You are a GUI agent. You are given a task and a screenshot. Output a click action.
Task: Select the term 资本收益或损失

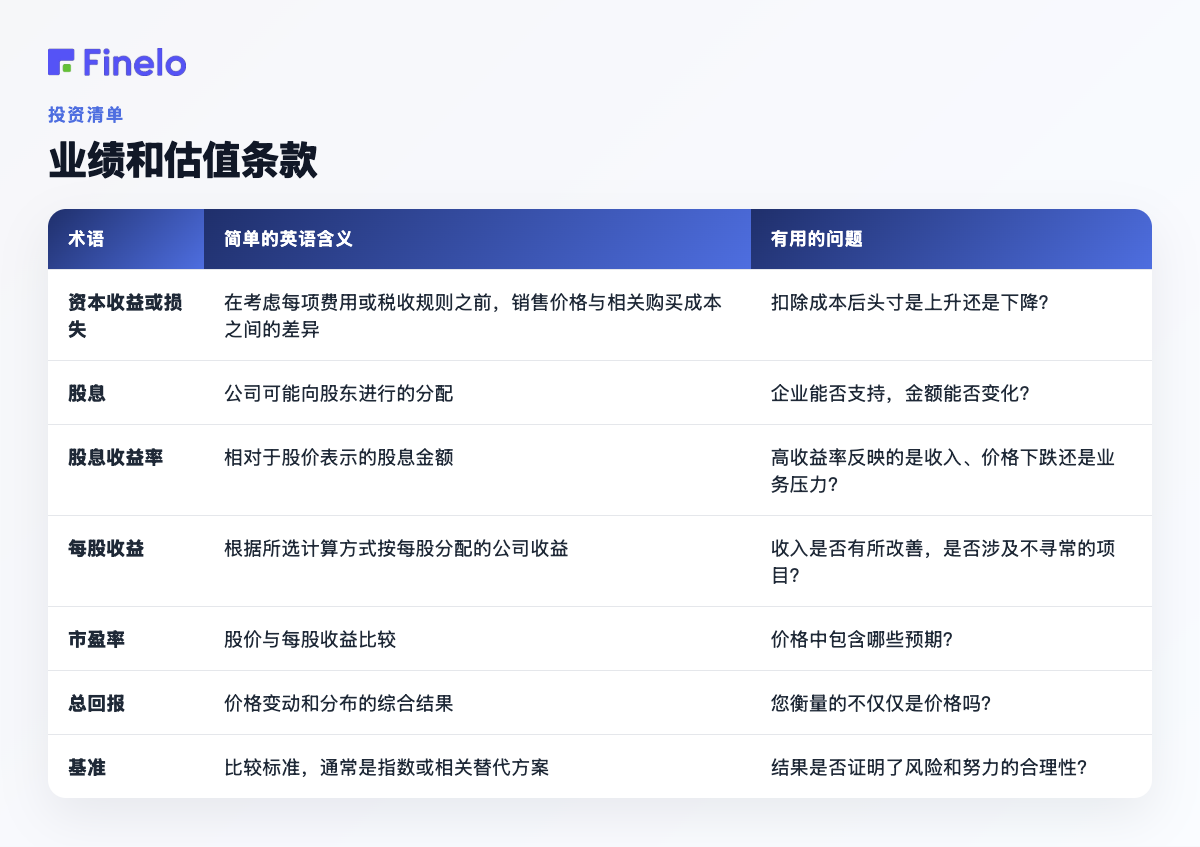tap(125, 315)
